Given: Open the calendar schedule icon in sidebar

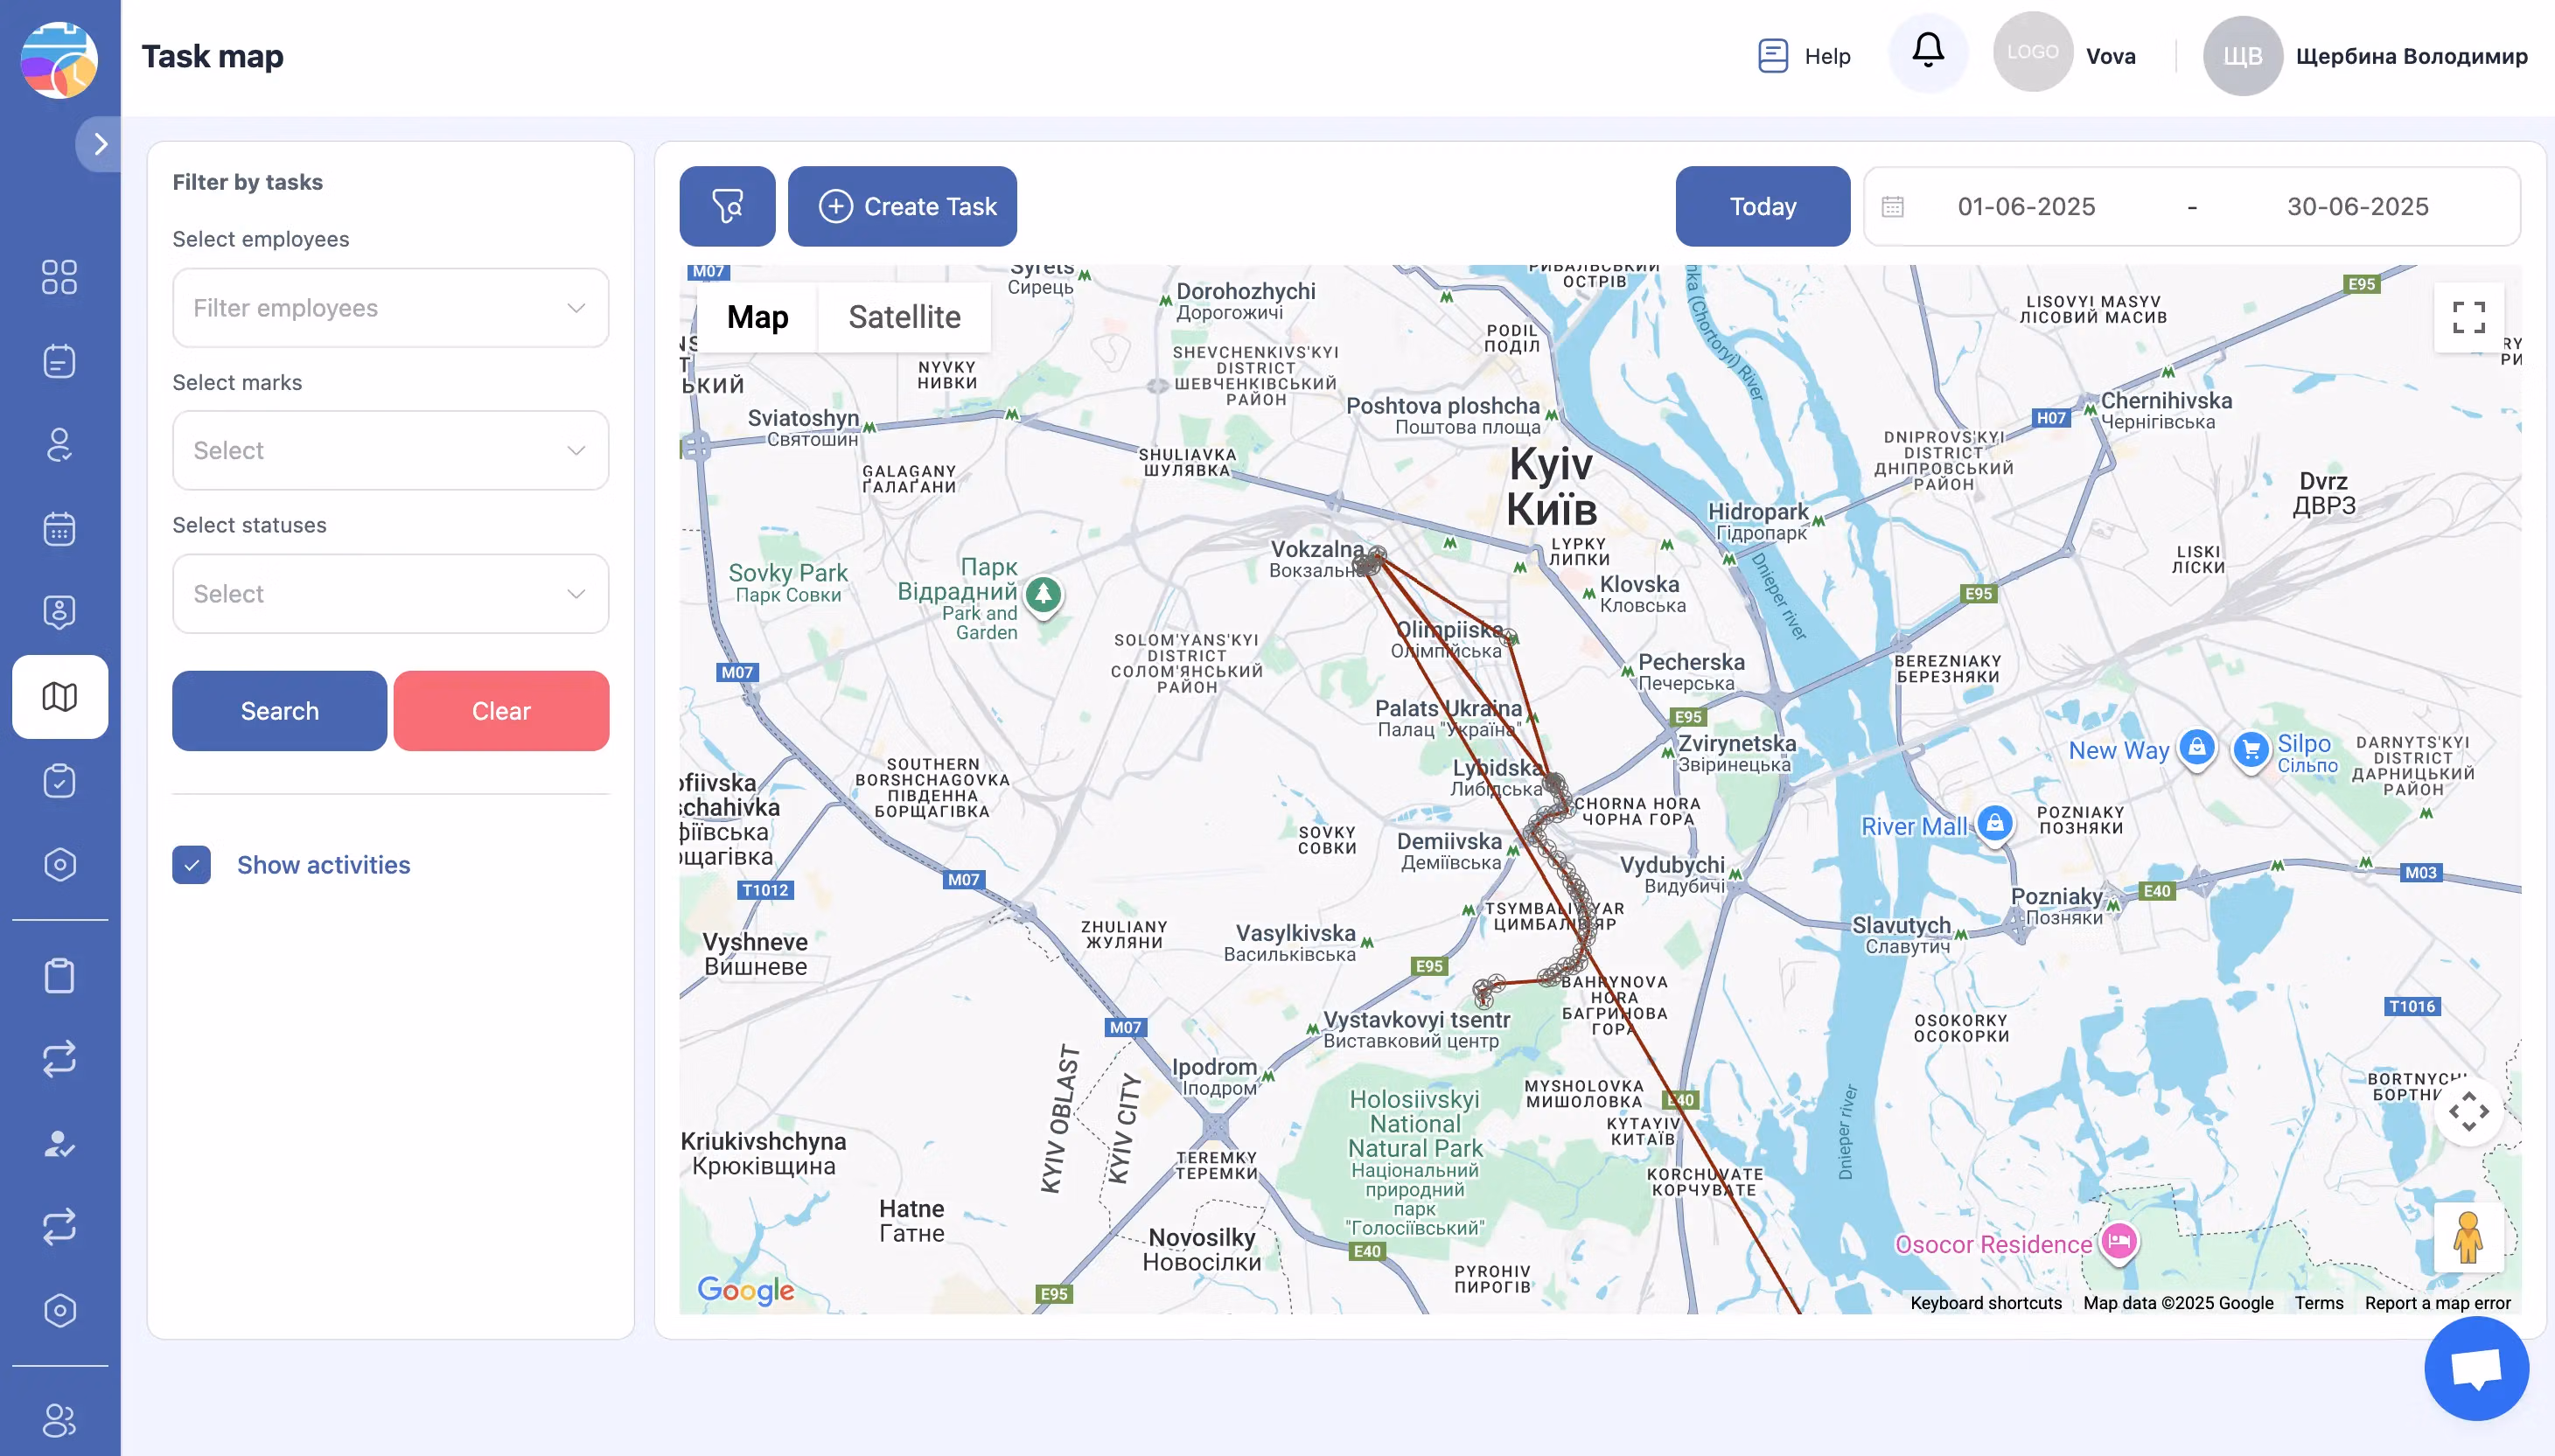Looking at the screenshot, I should pyautogui.click(x=60, y=528).
